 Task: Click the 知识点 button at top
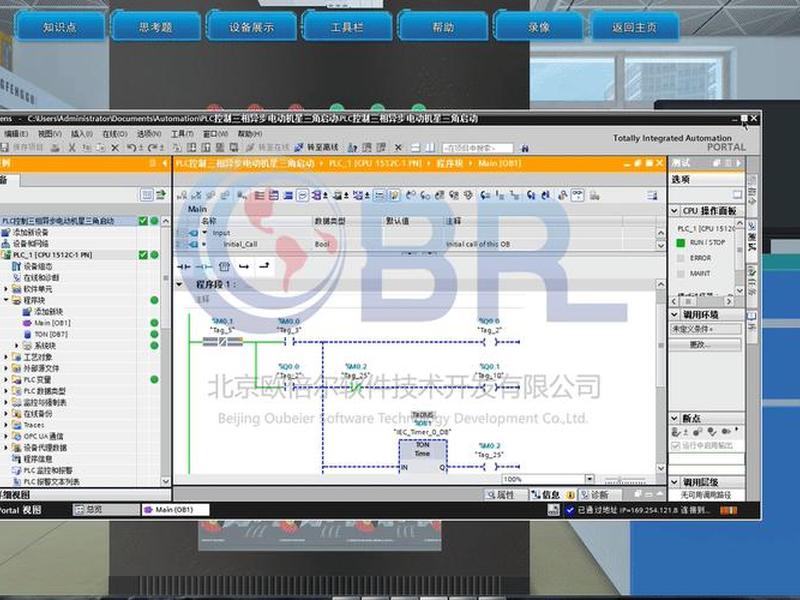pyautogui.click(x=60, y=27)
